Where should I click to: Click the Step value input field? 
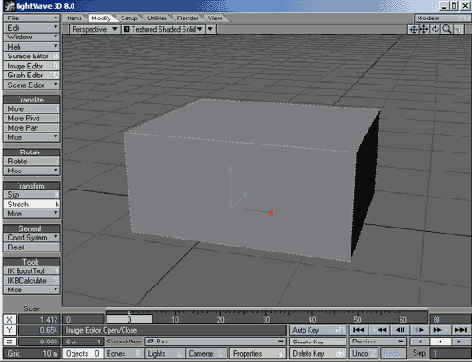click(x=450, y=353)
